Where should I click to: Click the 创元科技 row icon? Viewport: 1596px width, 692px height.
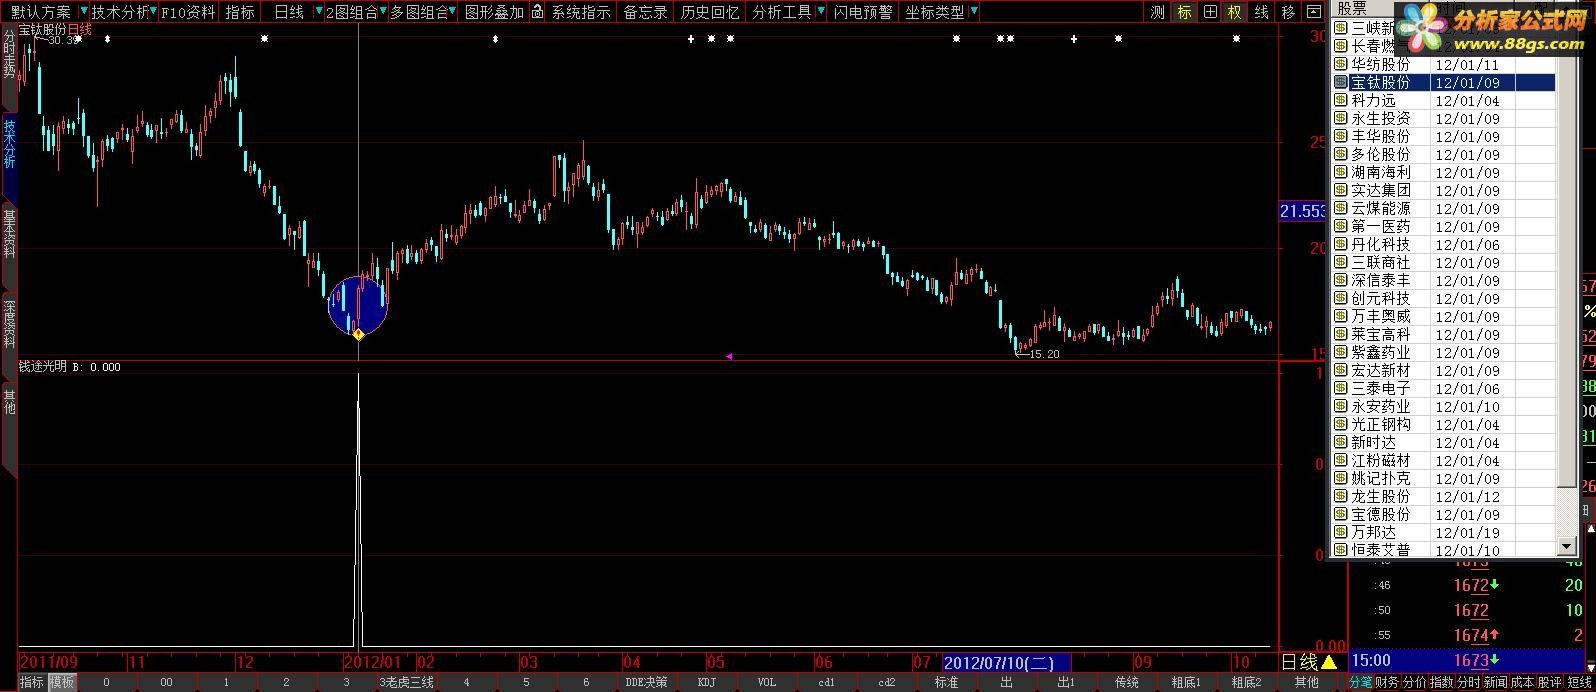tap(1341, 299)
